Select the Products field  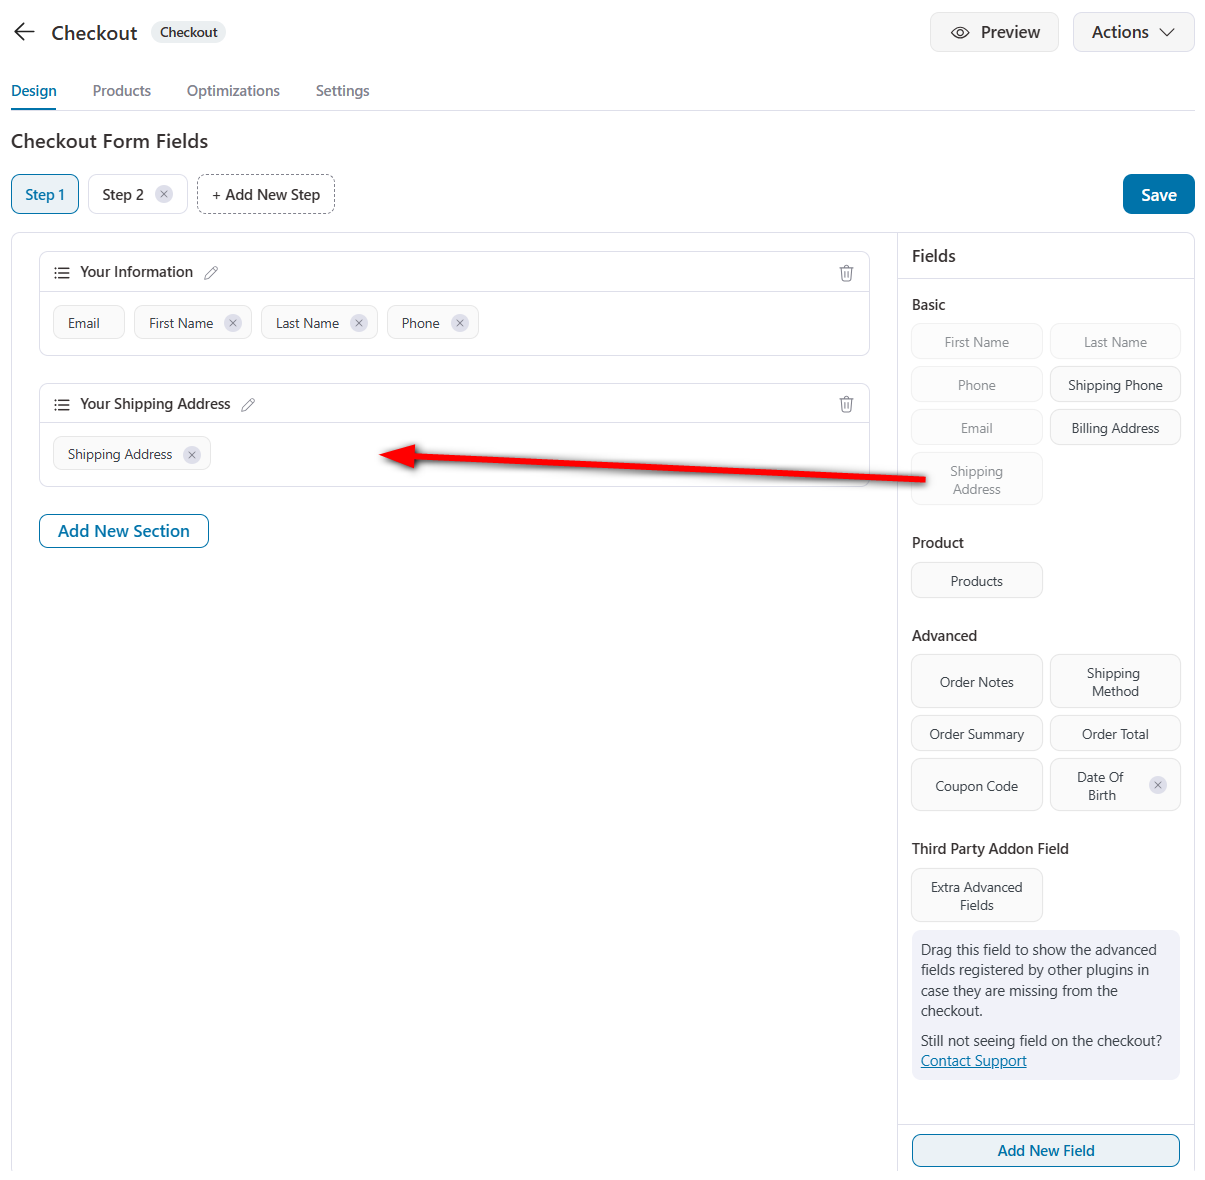977,580
